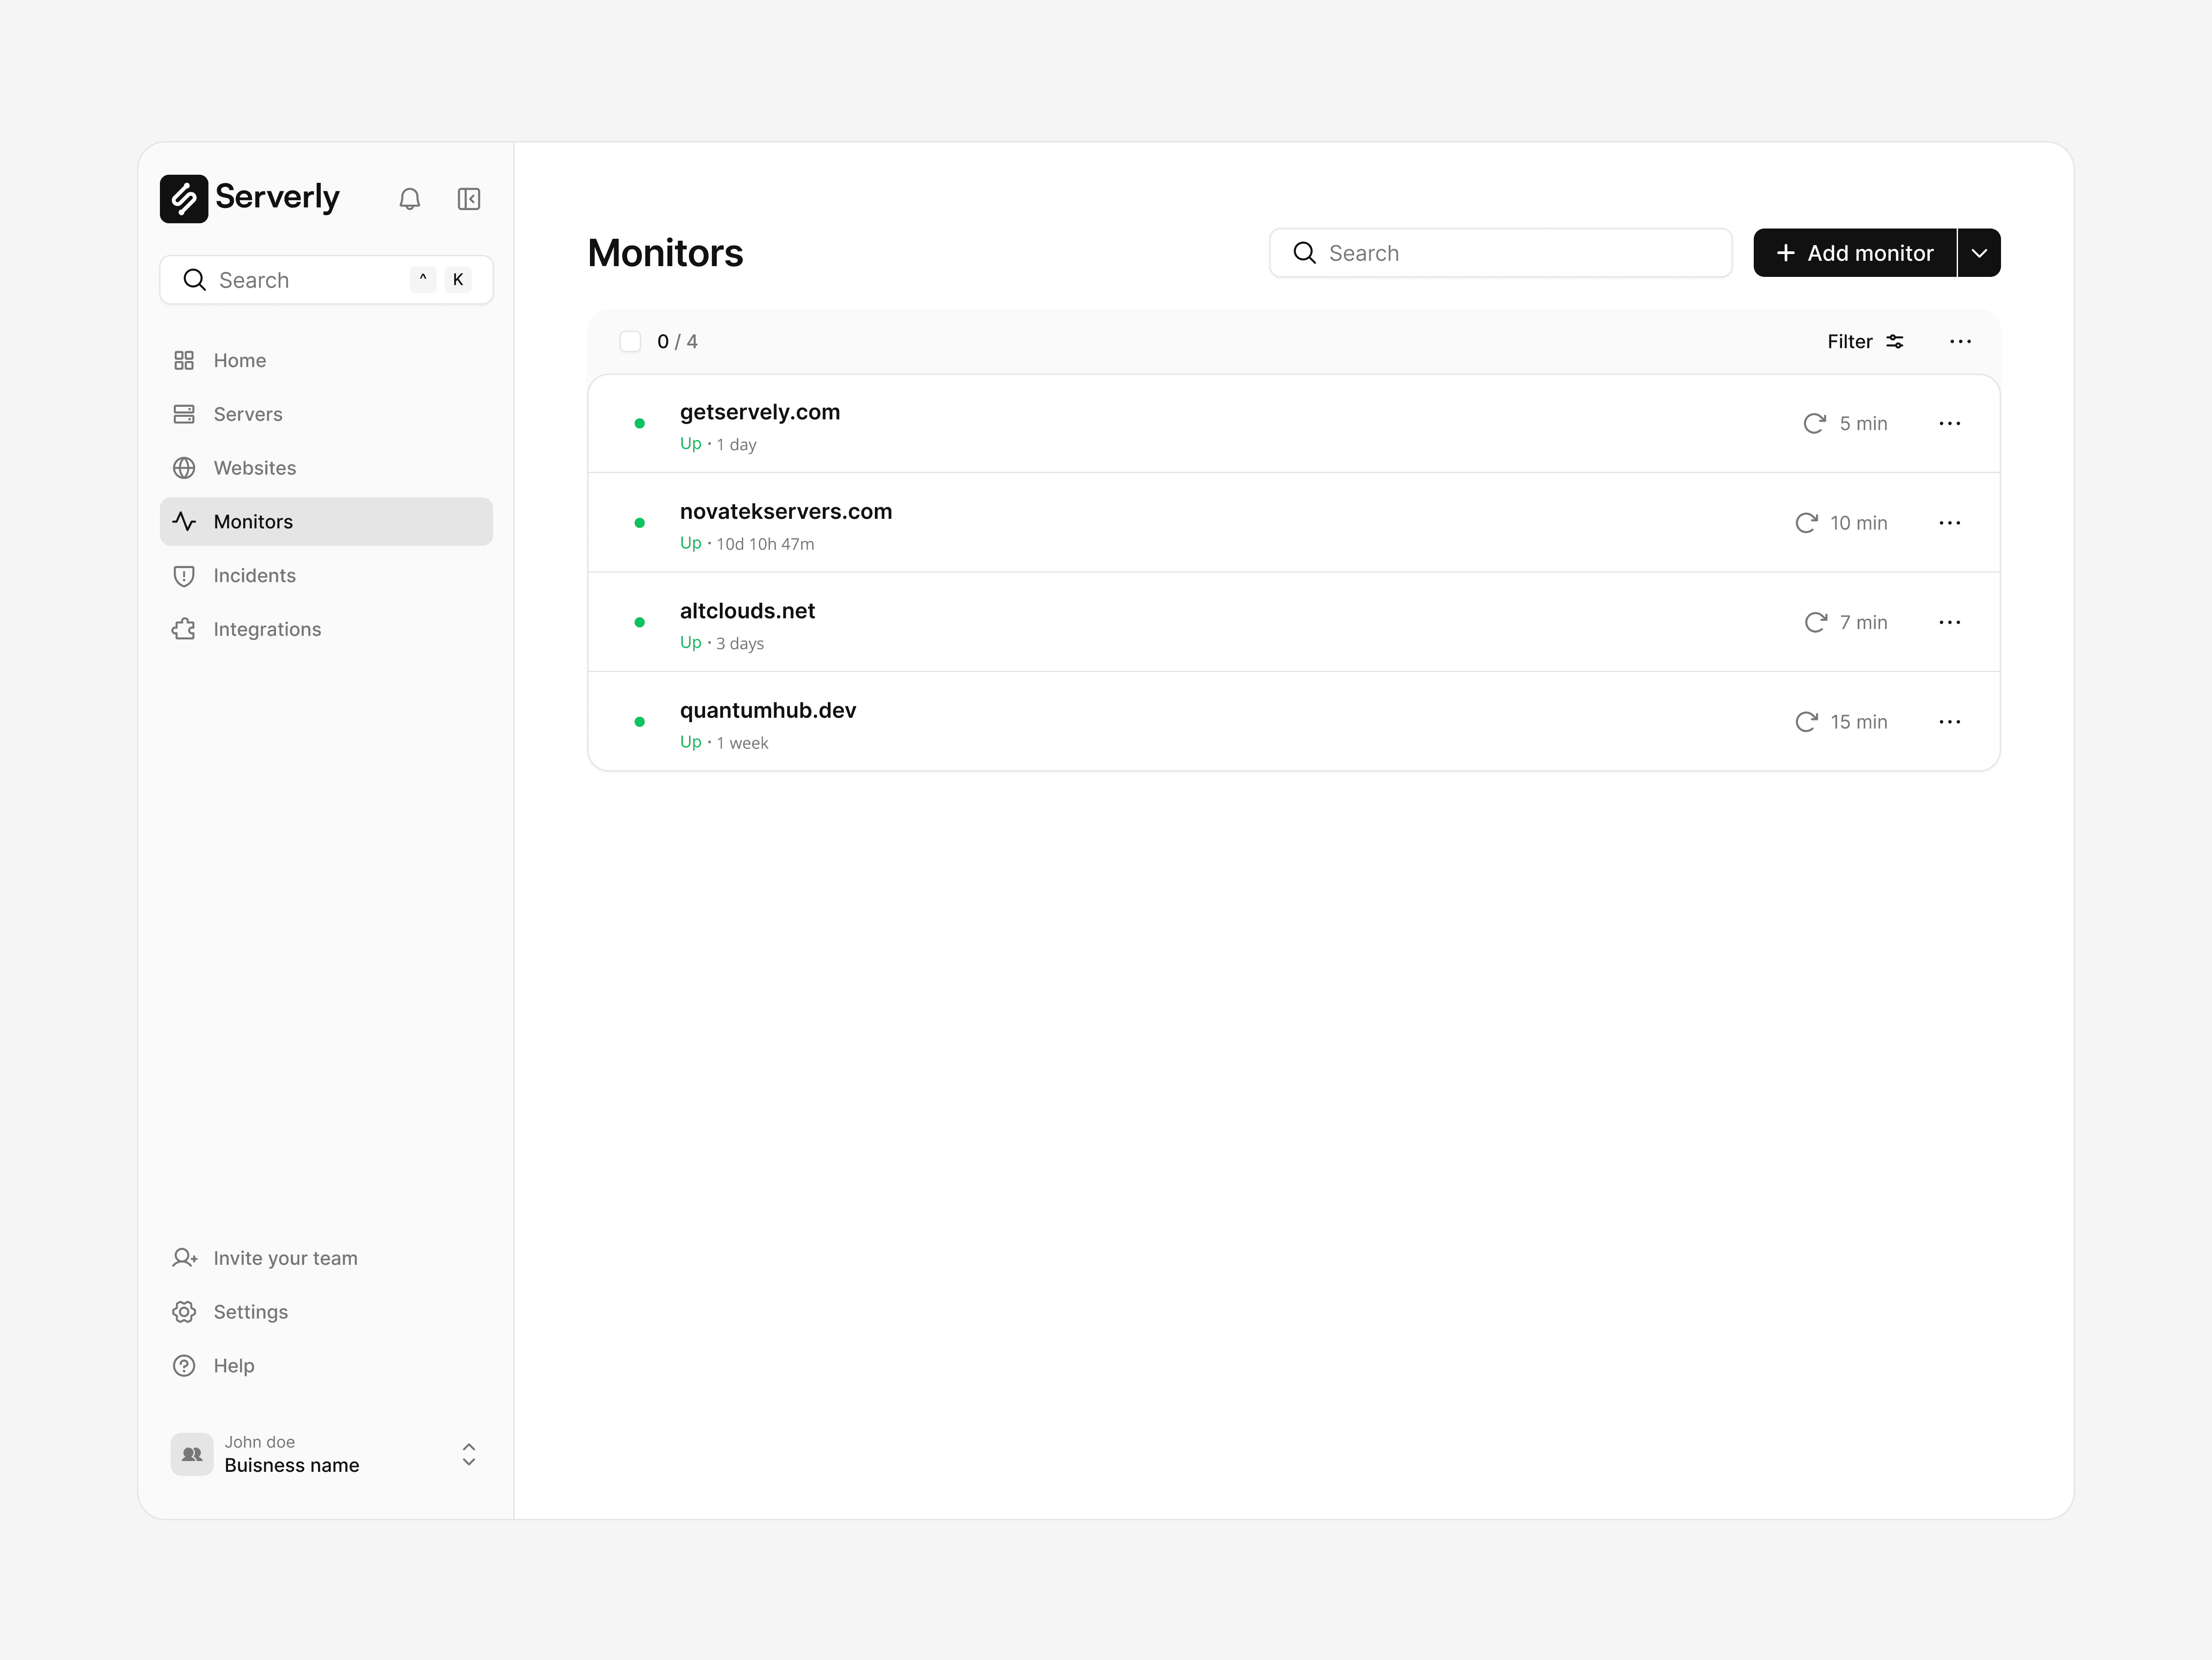Click refresh icon for quantumhub.dev
Screen dimensions: 2212x1660
tap(1806, 722)
